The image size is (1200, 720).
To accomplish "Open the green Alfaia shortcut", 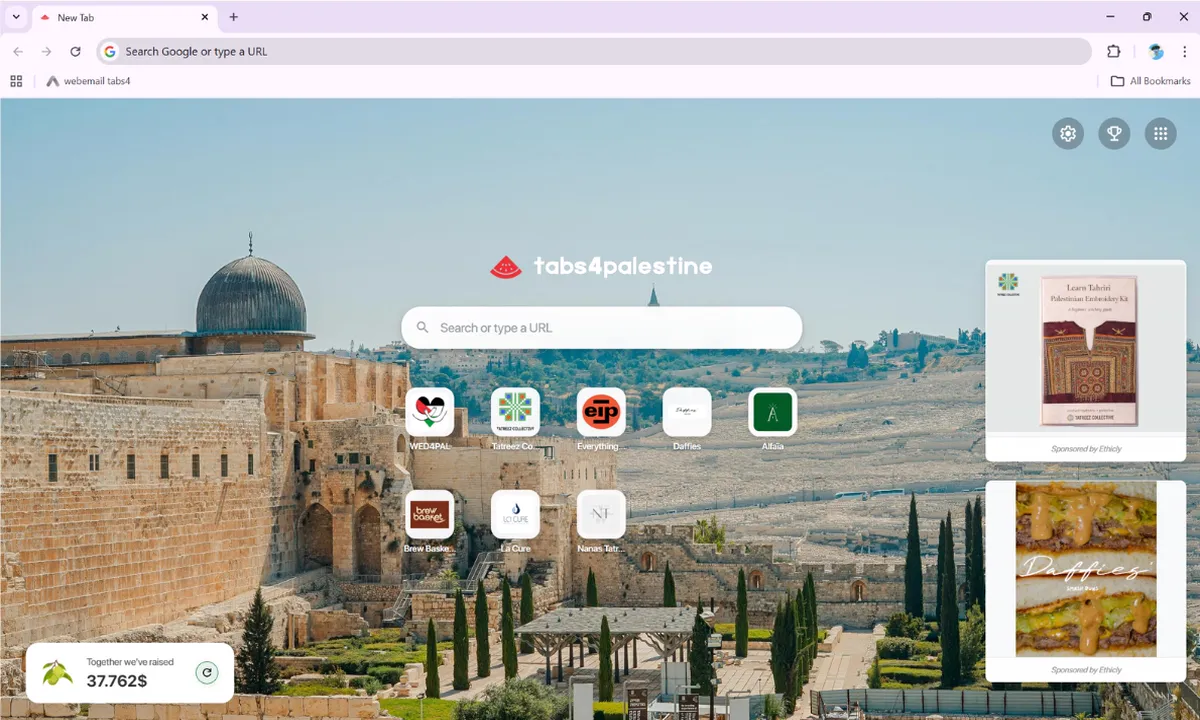I will pos(773,413).
